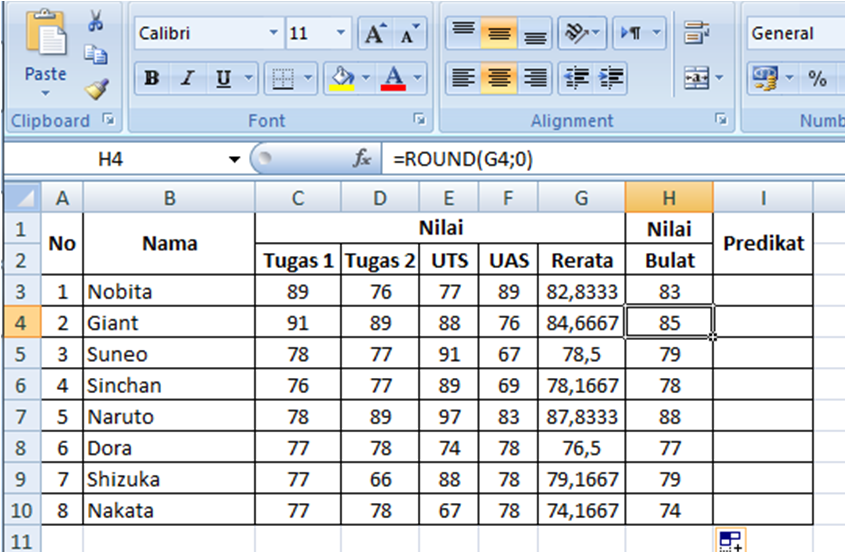Click the Copy icon
This screenshot has width=846, height=553.
pyautogui.click(x=96, y=54)
